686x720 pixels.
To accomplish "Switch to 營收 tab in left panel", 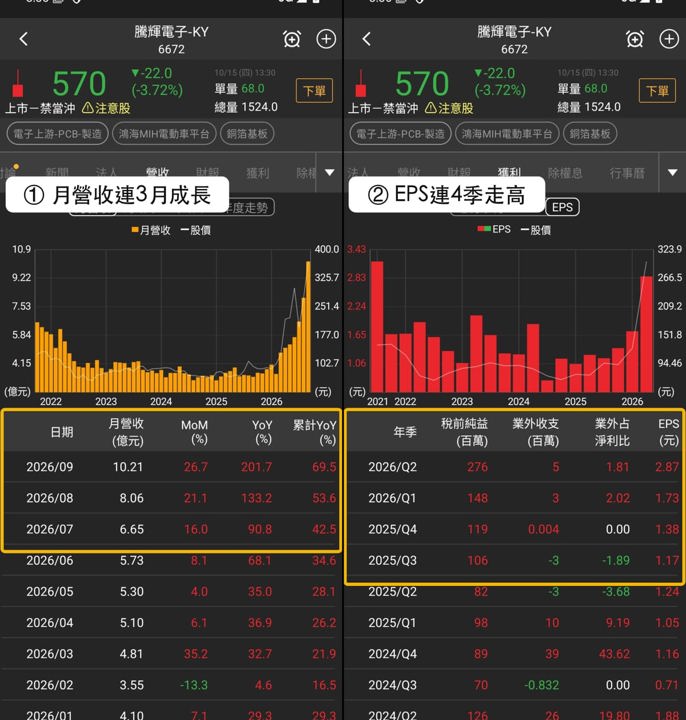I will click(x=157, y=172).
